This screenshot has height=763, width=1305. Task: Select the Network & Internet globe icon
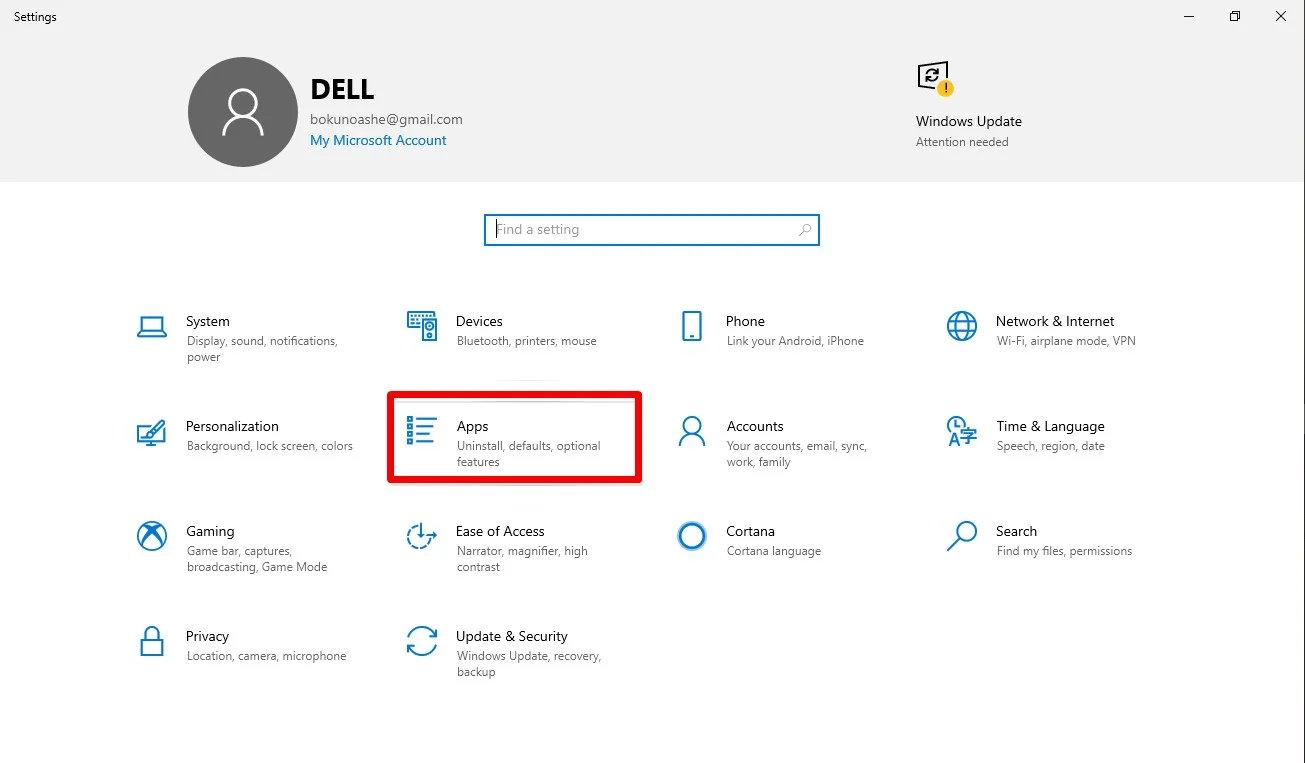coord(962,326)
